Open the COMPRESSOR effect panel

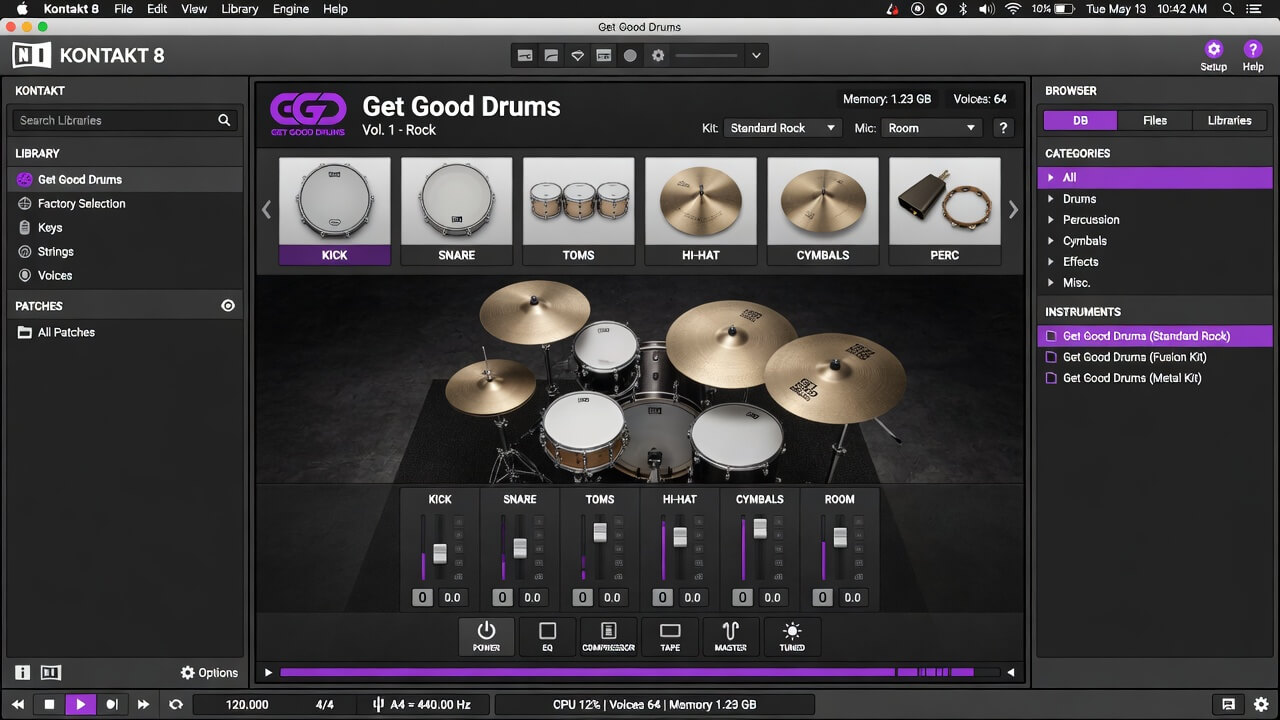click(x=608, y=635)
